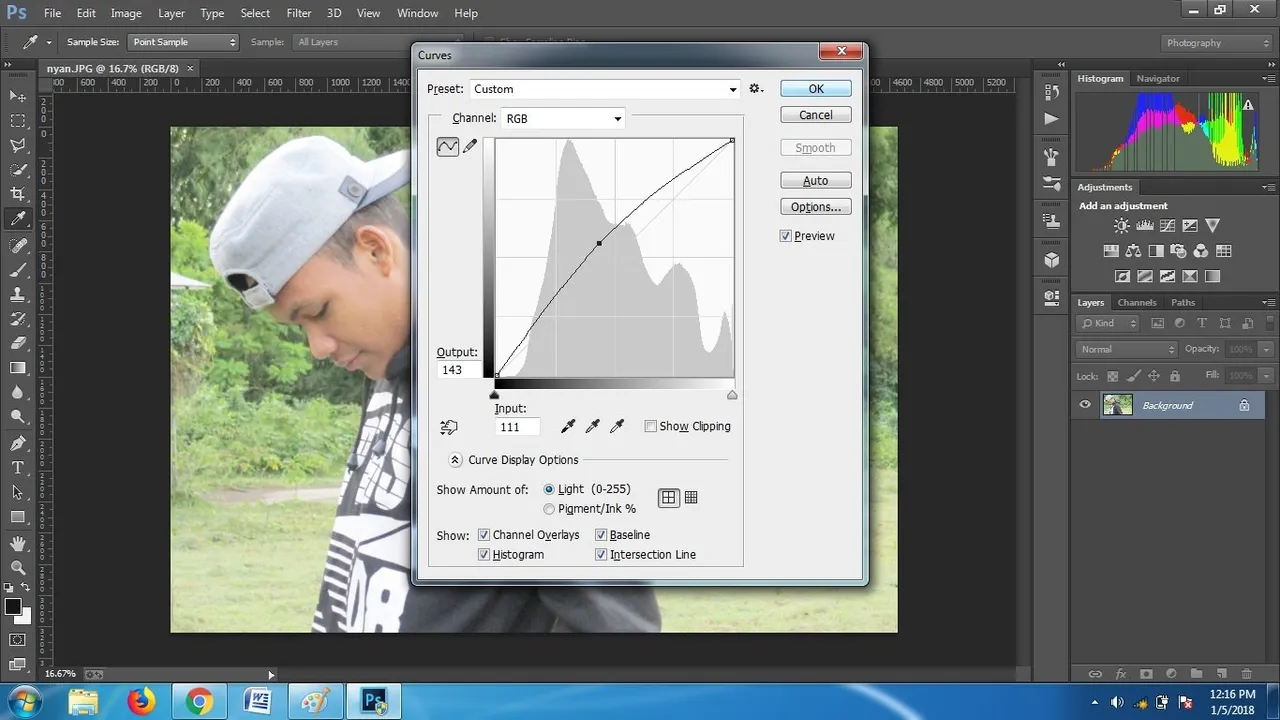Add a Brightness/Contrast adjustment
The image size is (1280, 720).
(x=1122, y=226)
